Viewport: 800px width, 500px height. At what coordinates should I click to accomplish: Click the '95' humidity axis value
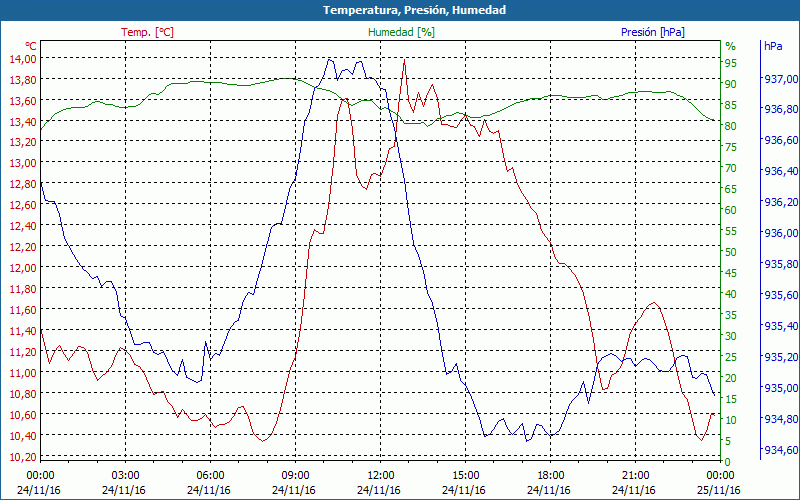[731, 63]
